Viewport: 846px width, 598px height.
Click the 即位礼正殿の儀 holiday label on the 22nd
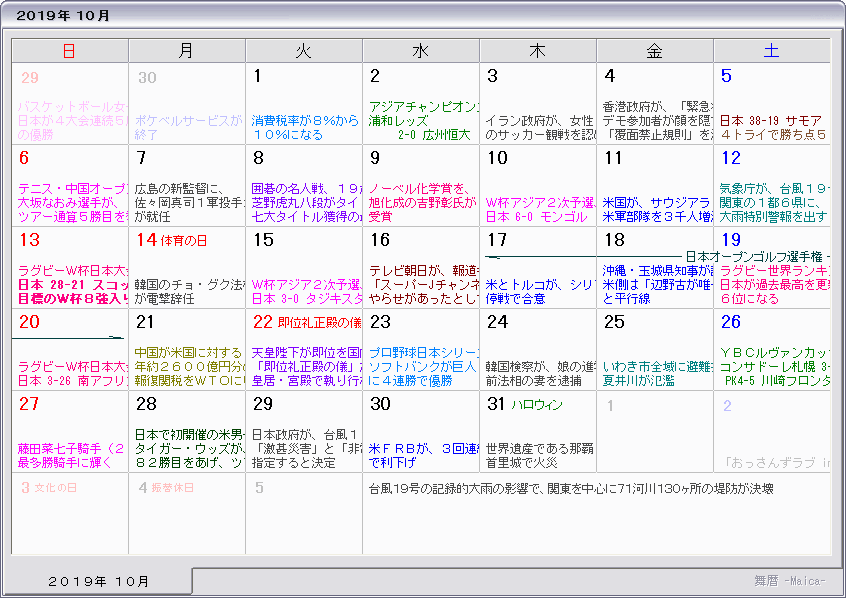(x=320, y=322)
